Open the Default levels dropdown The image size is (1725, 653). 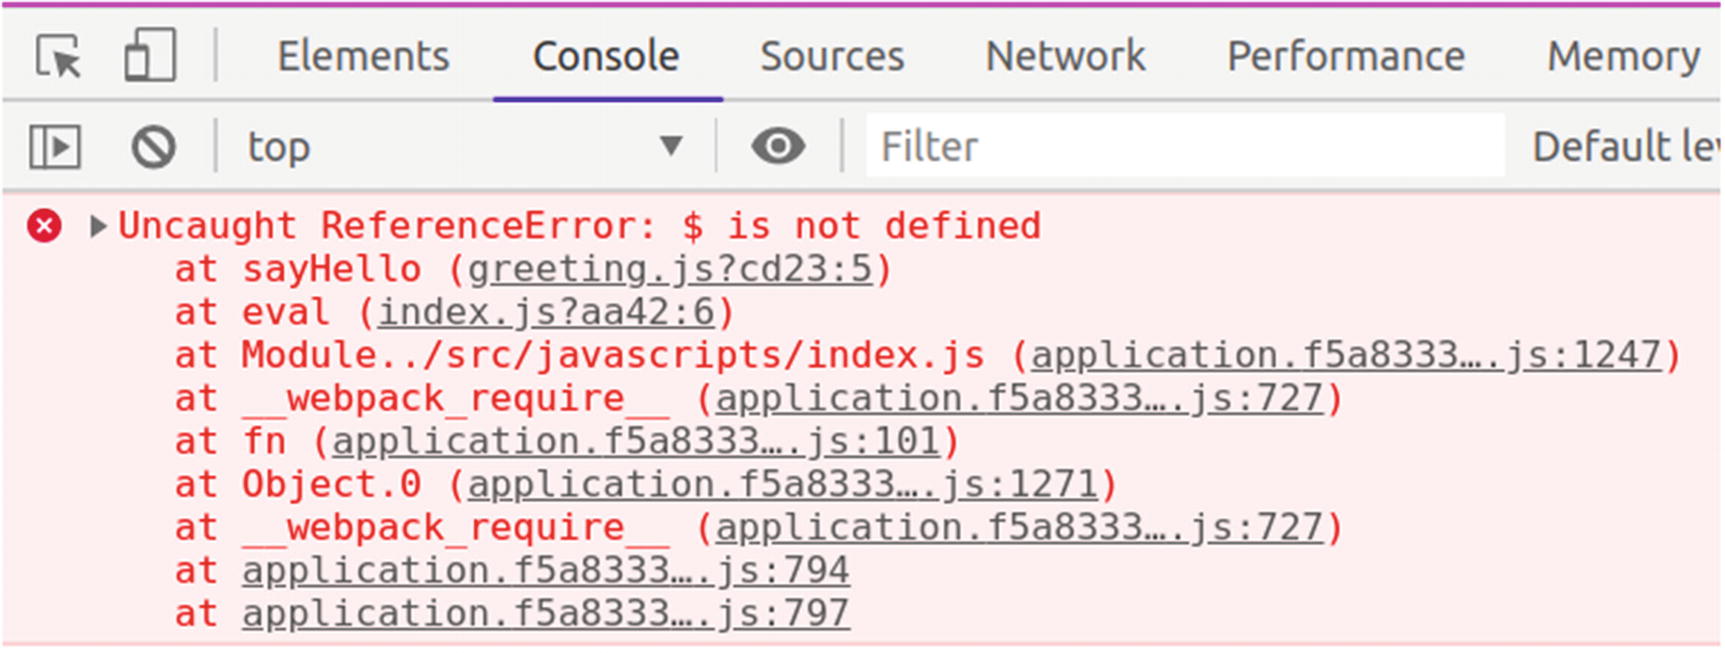(x=1625, y=147)
